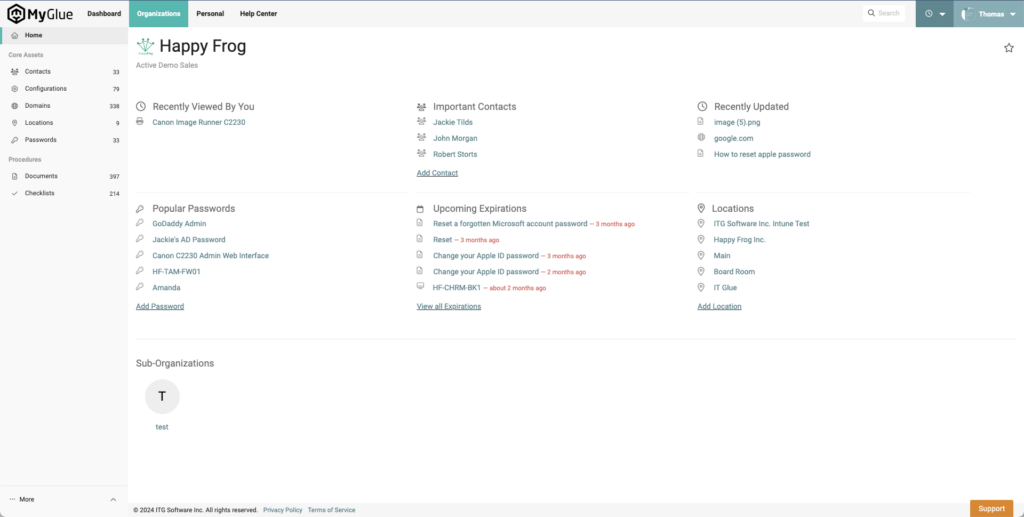This screenshot has width=1024, height=517.
Task: Open the Privacy Policy link
Action: click(283, 510)
